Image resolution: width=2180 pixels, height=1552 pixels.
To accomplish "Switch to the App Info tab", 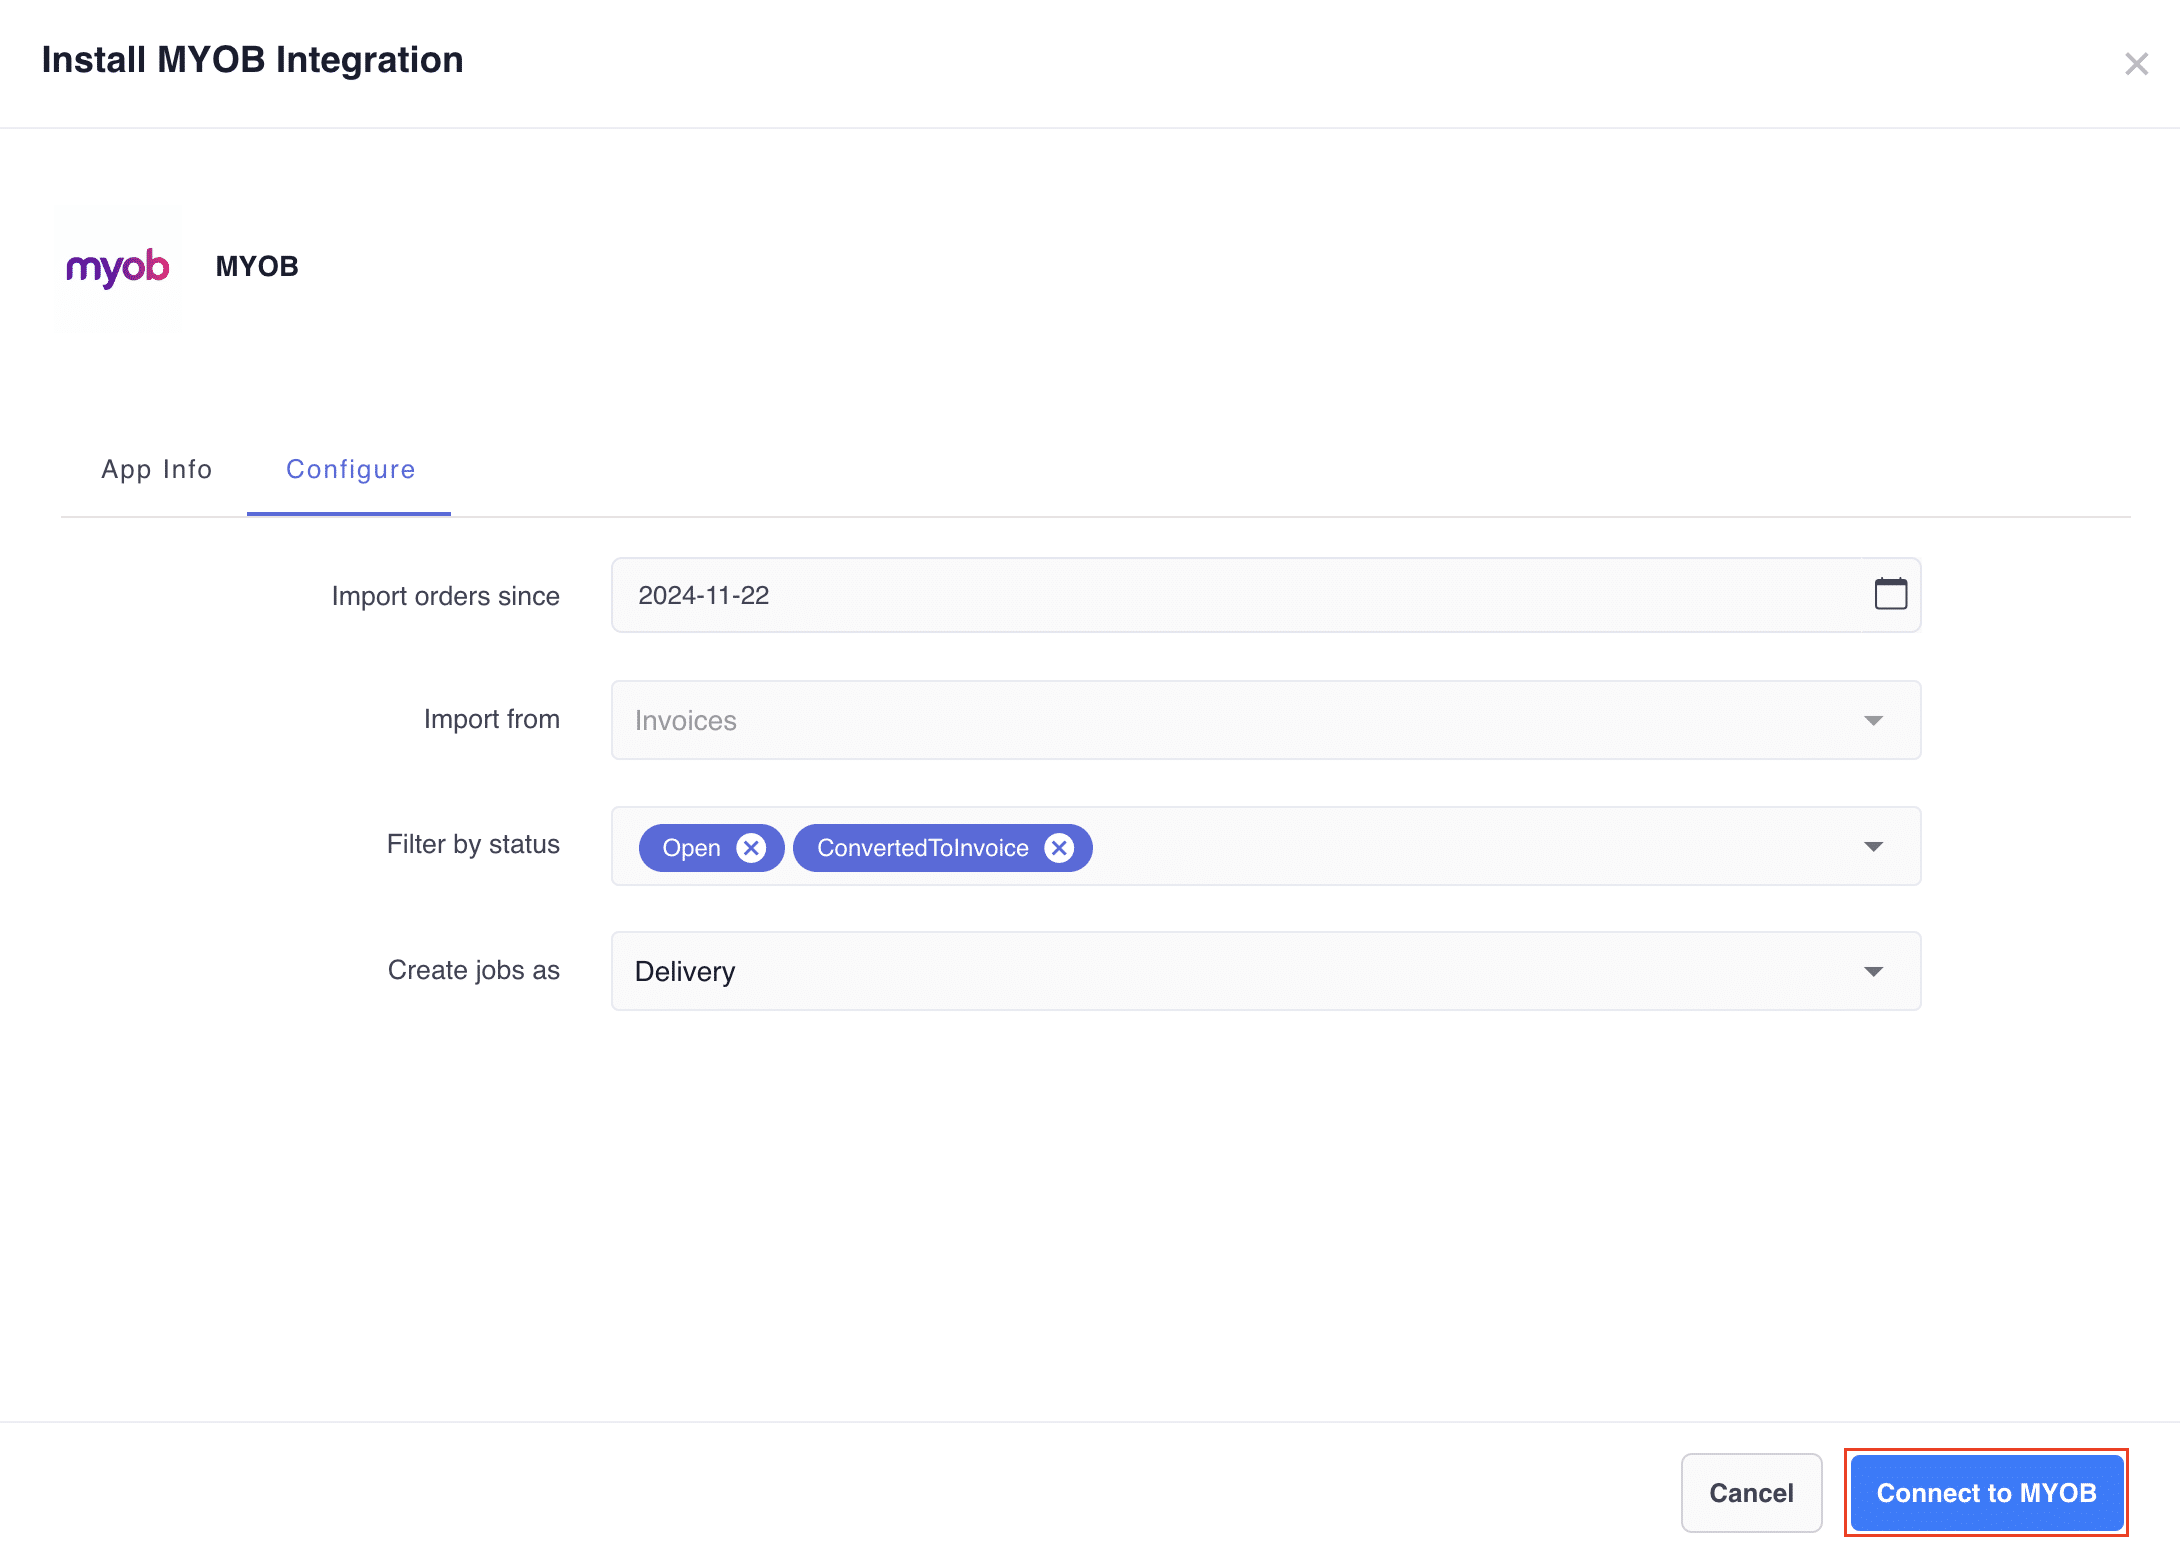I will [157, 469].
